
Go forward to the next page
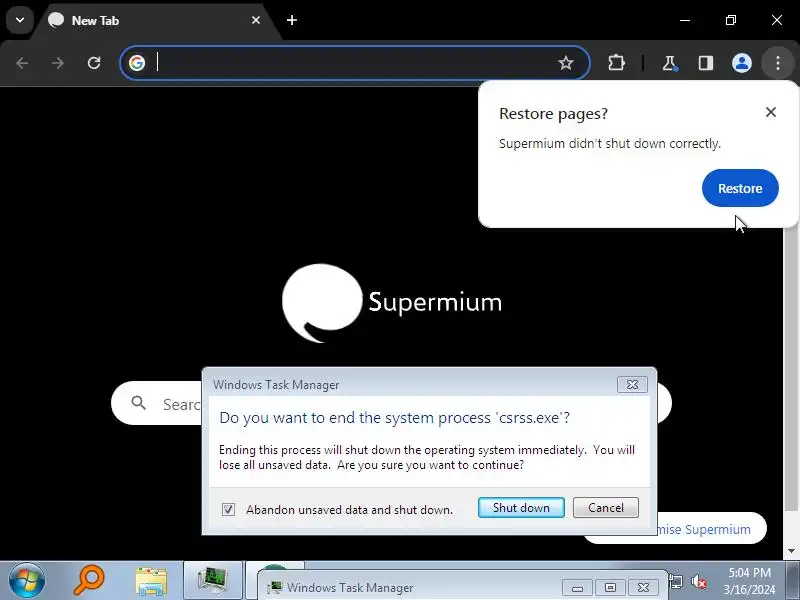click(x=58, y=63)
